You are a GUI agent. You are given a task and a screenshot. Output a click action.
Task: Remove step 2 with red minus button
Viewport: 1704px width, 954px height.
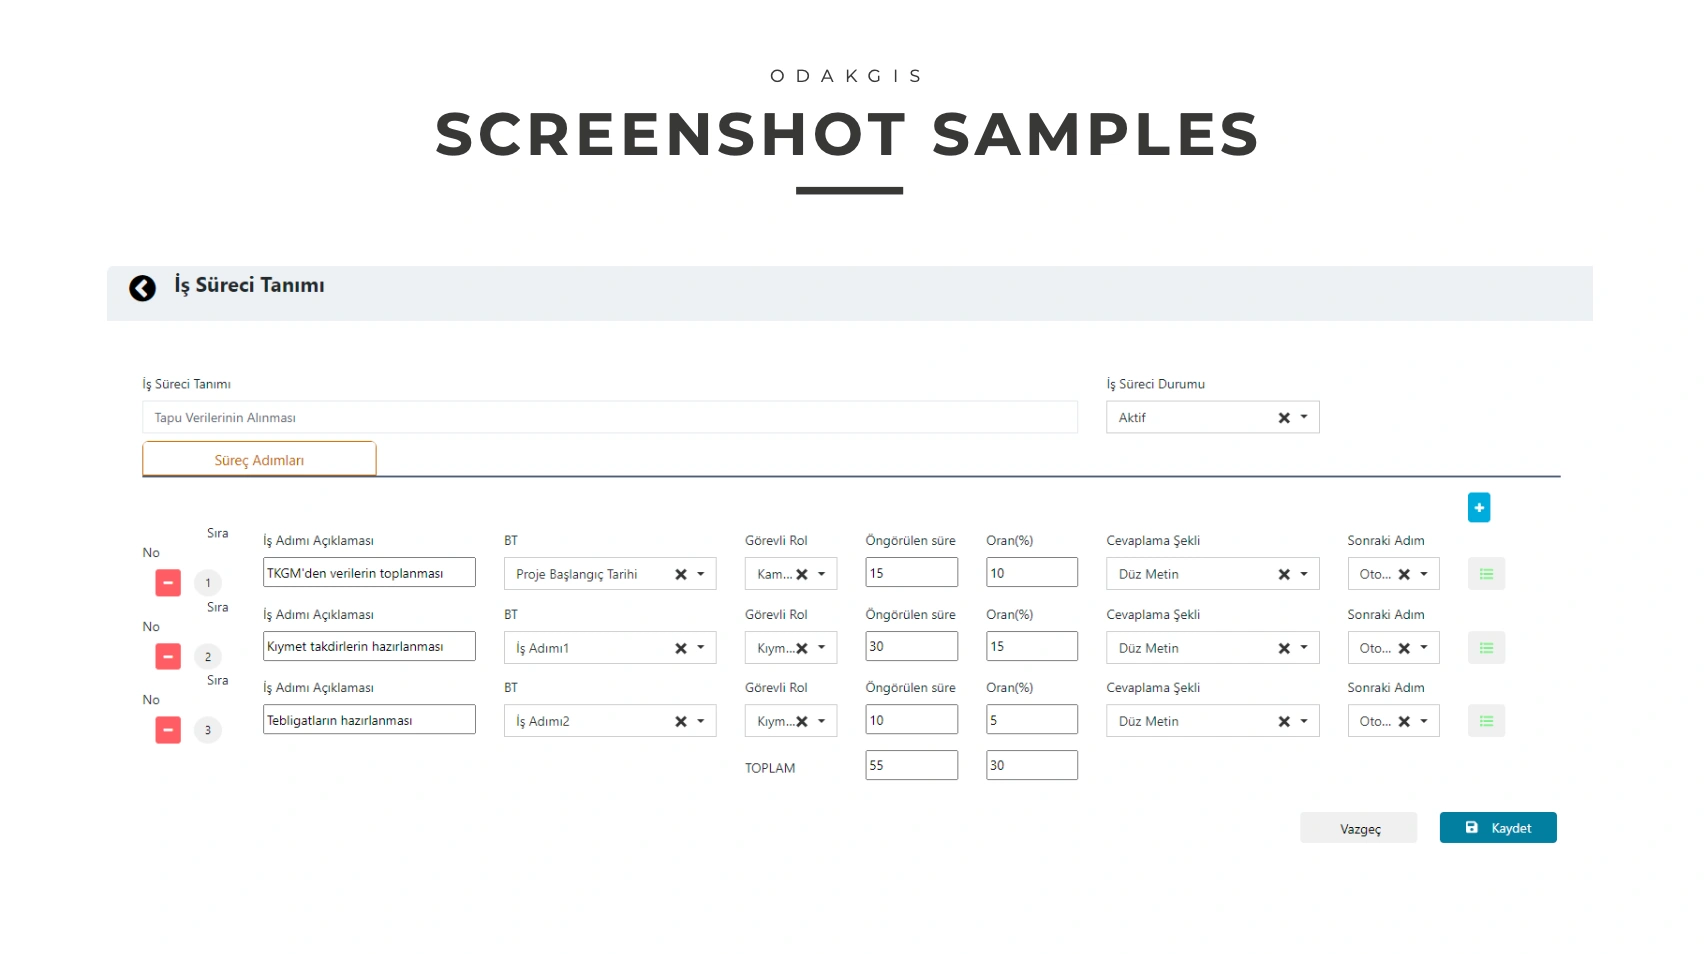[x=168, y=657]
